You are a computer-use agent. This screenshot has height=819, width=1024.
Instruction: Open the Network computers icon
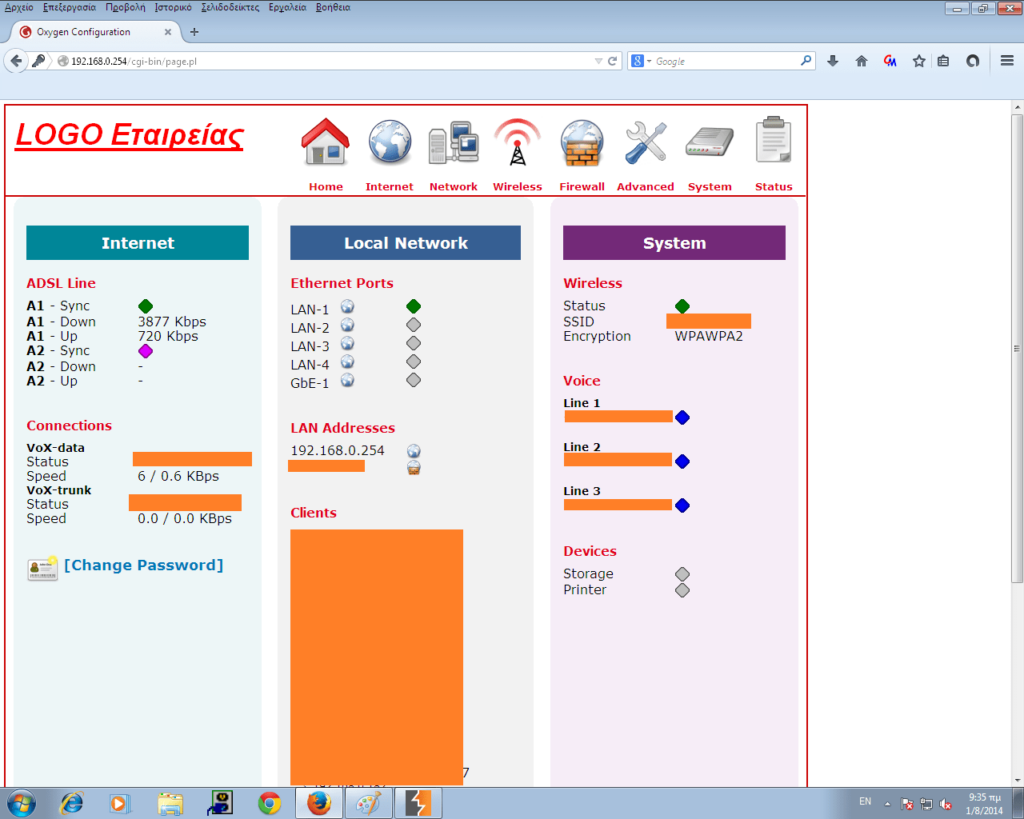pos(453,142)
